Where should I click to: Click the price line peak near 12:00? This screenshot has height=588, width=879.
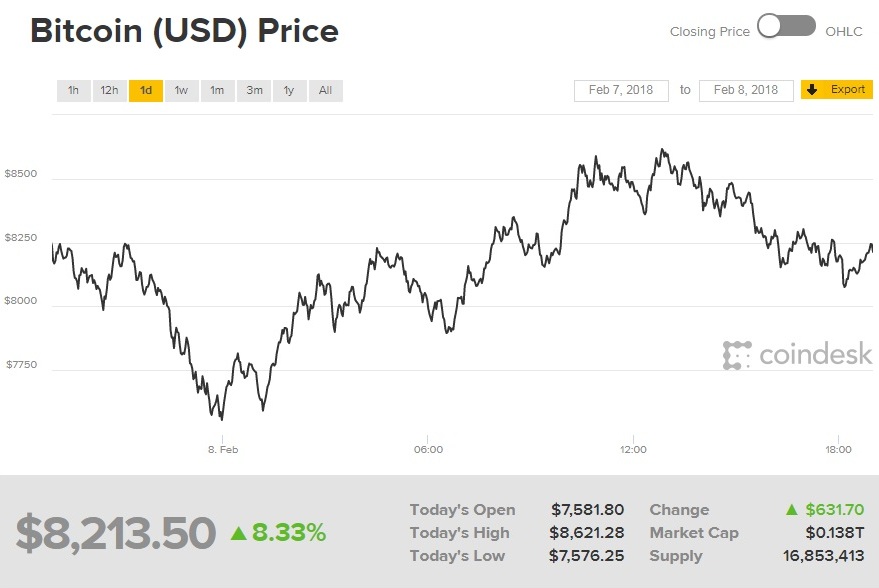pyautogui.click(x=662, y=151)
